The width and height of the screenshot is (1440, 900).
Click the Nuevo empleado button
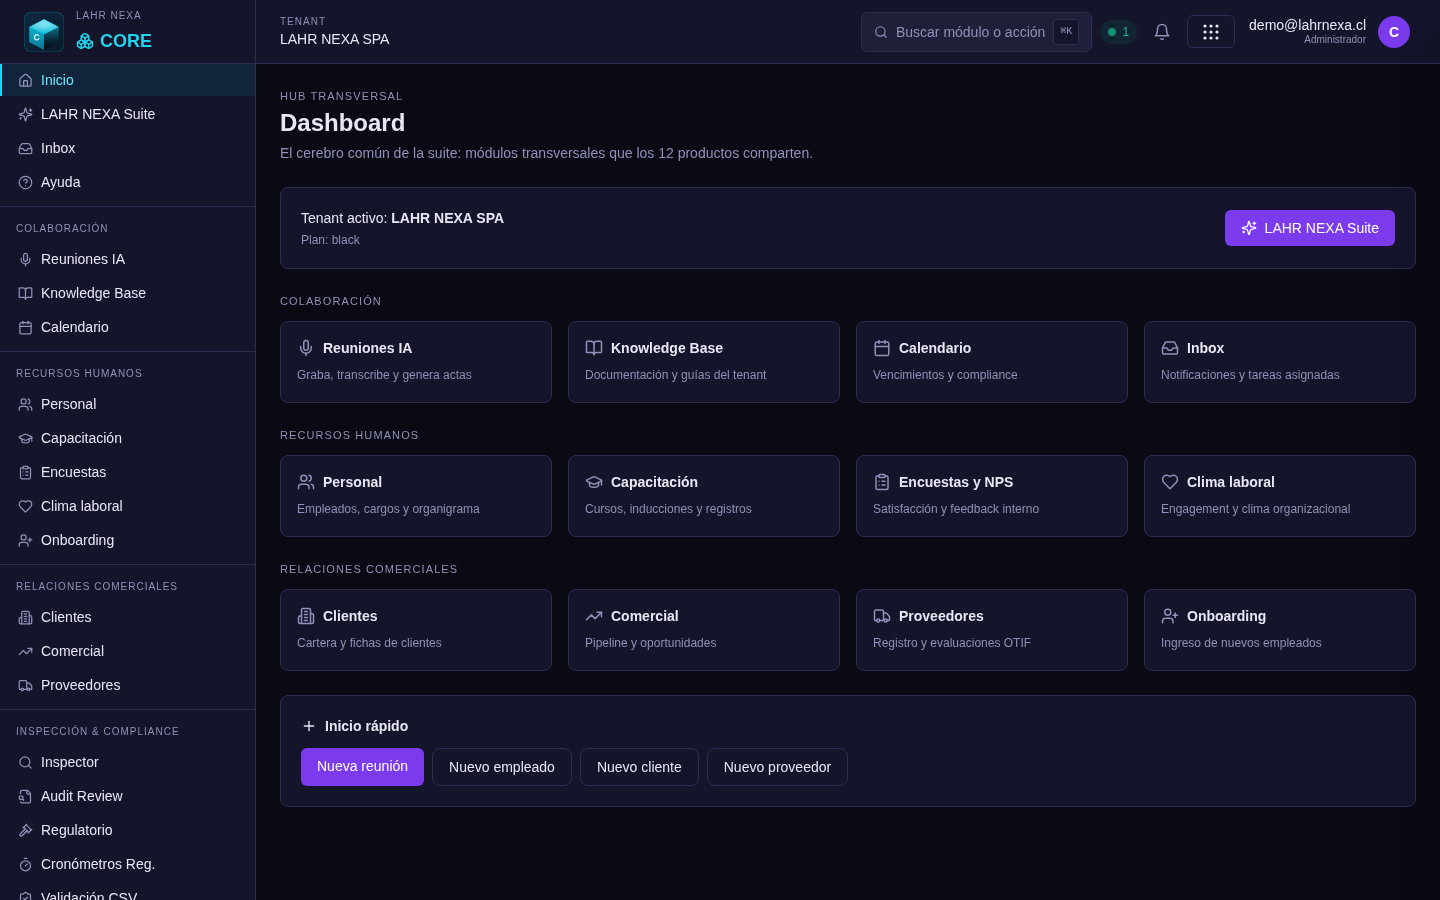coord(502,767)
